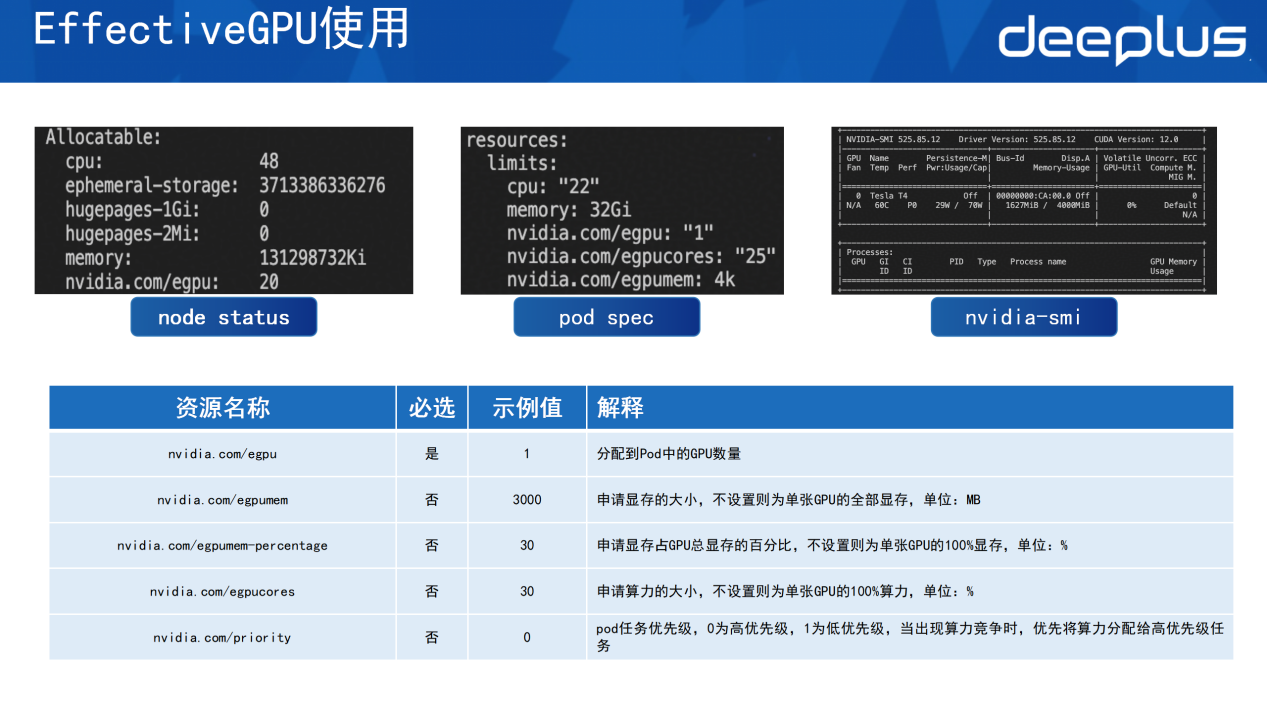The width and height of the screenshot is (1267, 713).
Task: Click the pod任务优先级 explanation text
Action: (x=909, y=637)
